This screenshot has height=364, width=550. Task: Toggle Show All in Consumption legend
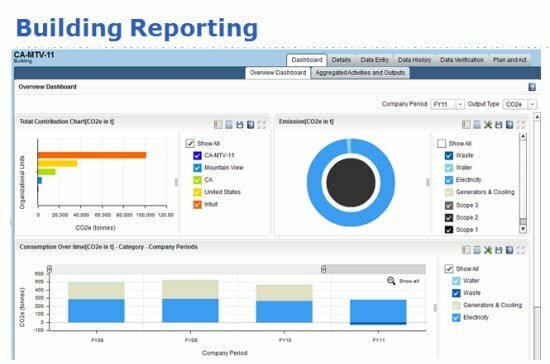point(449,269)
